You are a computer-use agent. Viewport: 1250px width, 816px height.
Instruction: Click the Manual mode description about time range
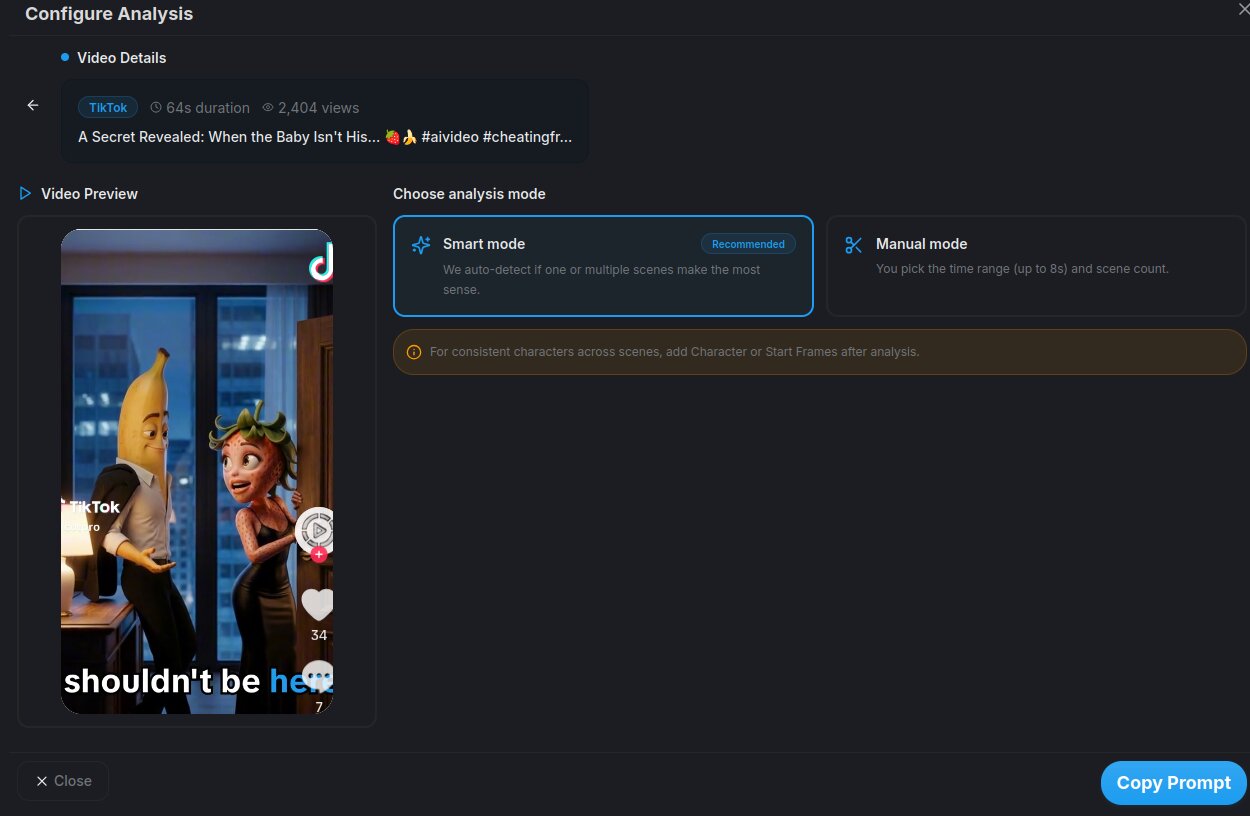1022,269
